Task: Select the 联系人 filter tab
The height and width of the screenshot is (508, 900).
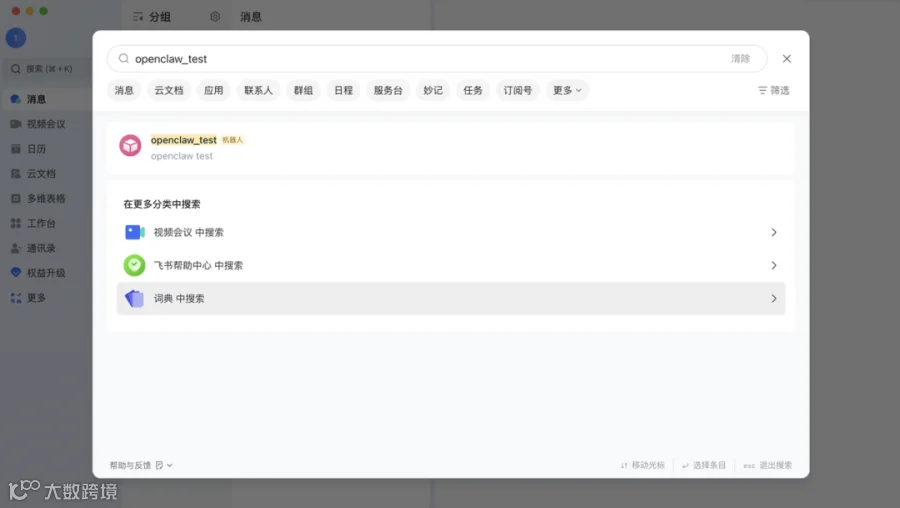Action: (x=258, y=90)
